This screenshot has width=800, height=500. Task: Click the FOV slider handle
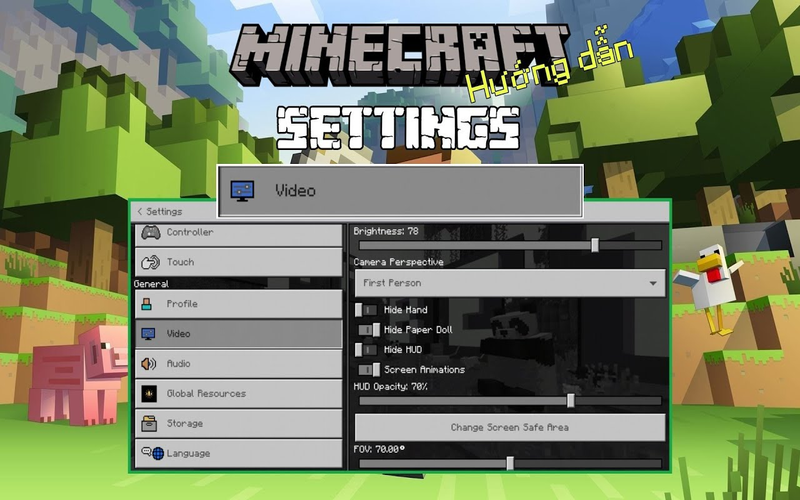[x=510, y=463]
